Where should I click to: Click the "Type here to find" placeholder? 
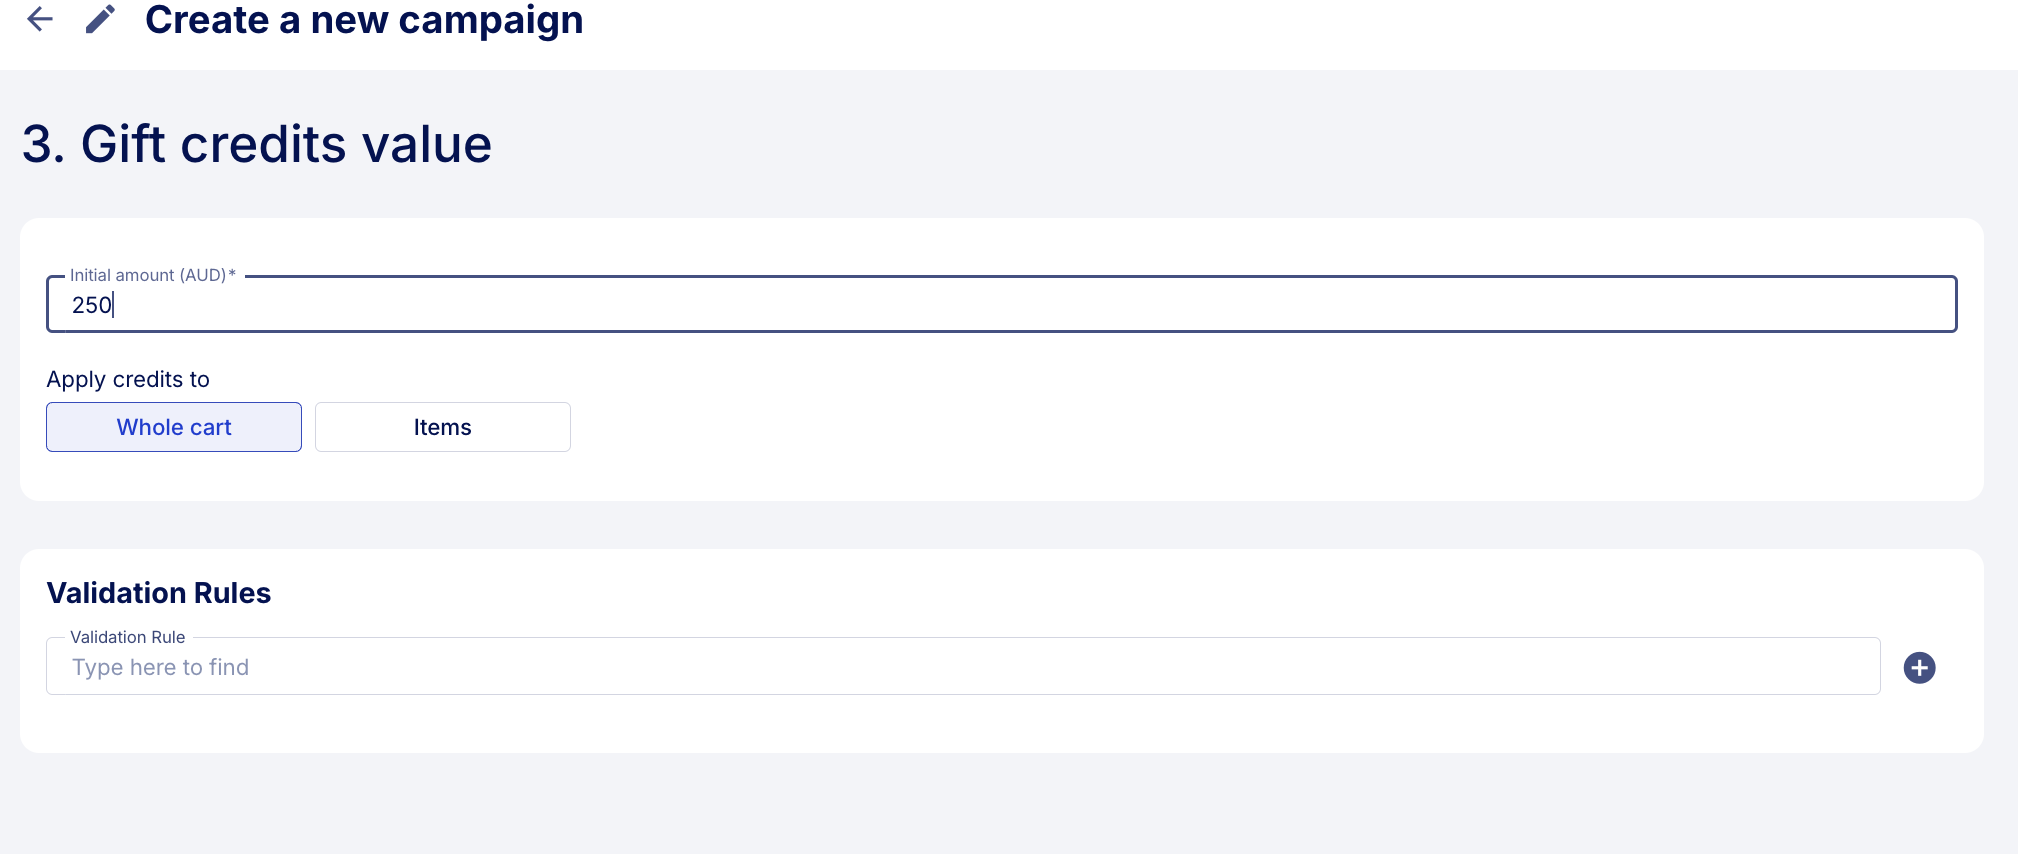coord(160,667)
